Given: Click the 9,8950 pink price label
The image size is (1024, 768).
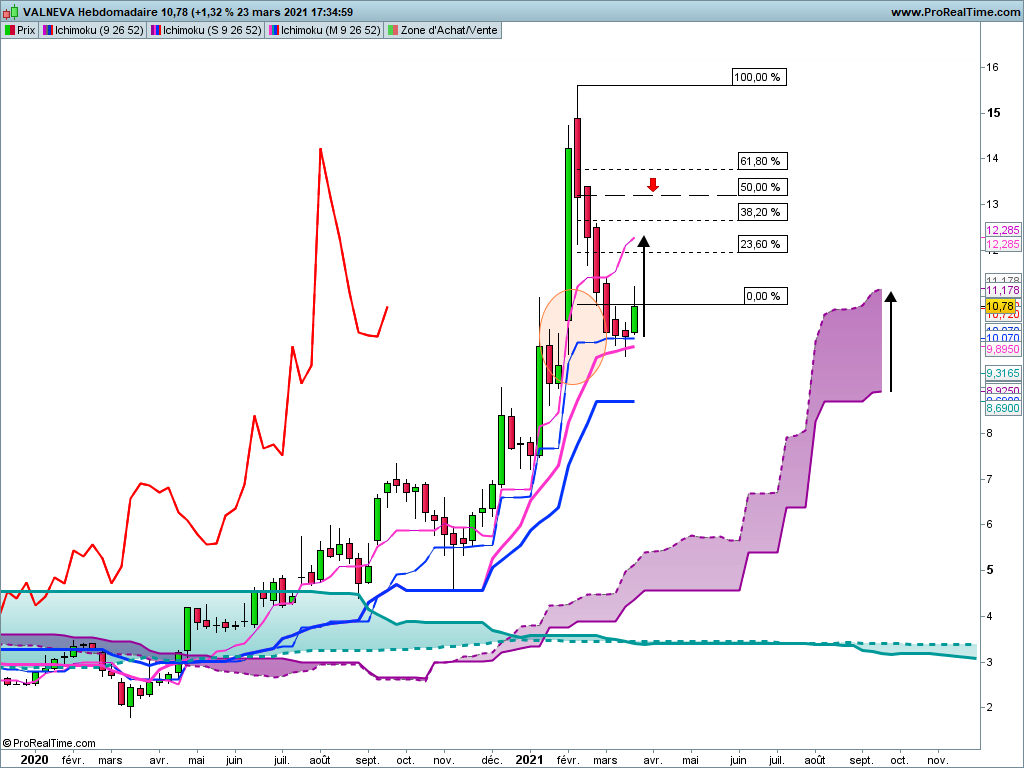Looking at the screenshot, I should 1002,349.
